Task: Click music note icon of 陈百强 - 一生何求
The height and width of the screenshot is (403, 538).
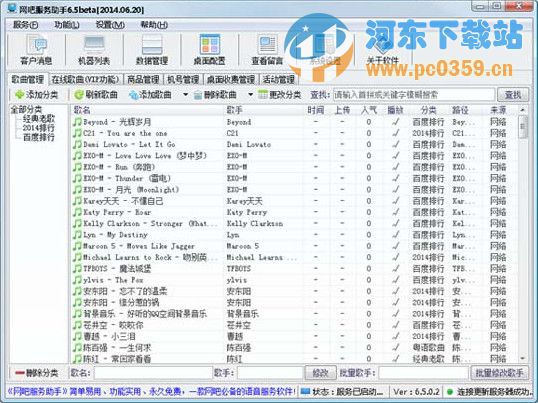Action: pos(77,347)
